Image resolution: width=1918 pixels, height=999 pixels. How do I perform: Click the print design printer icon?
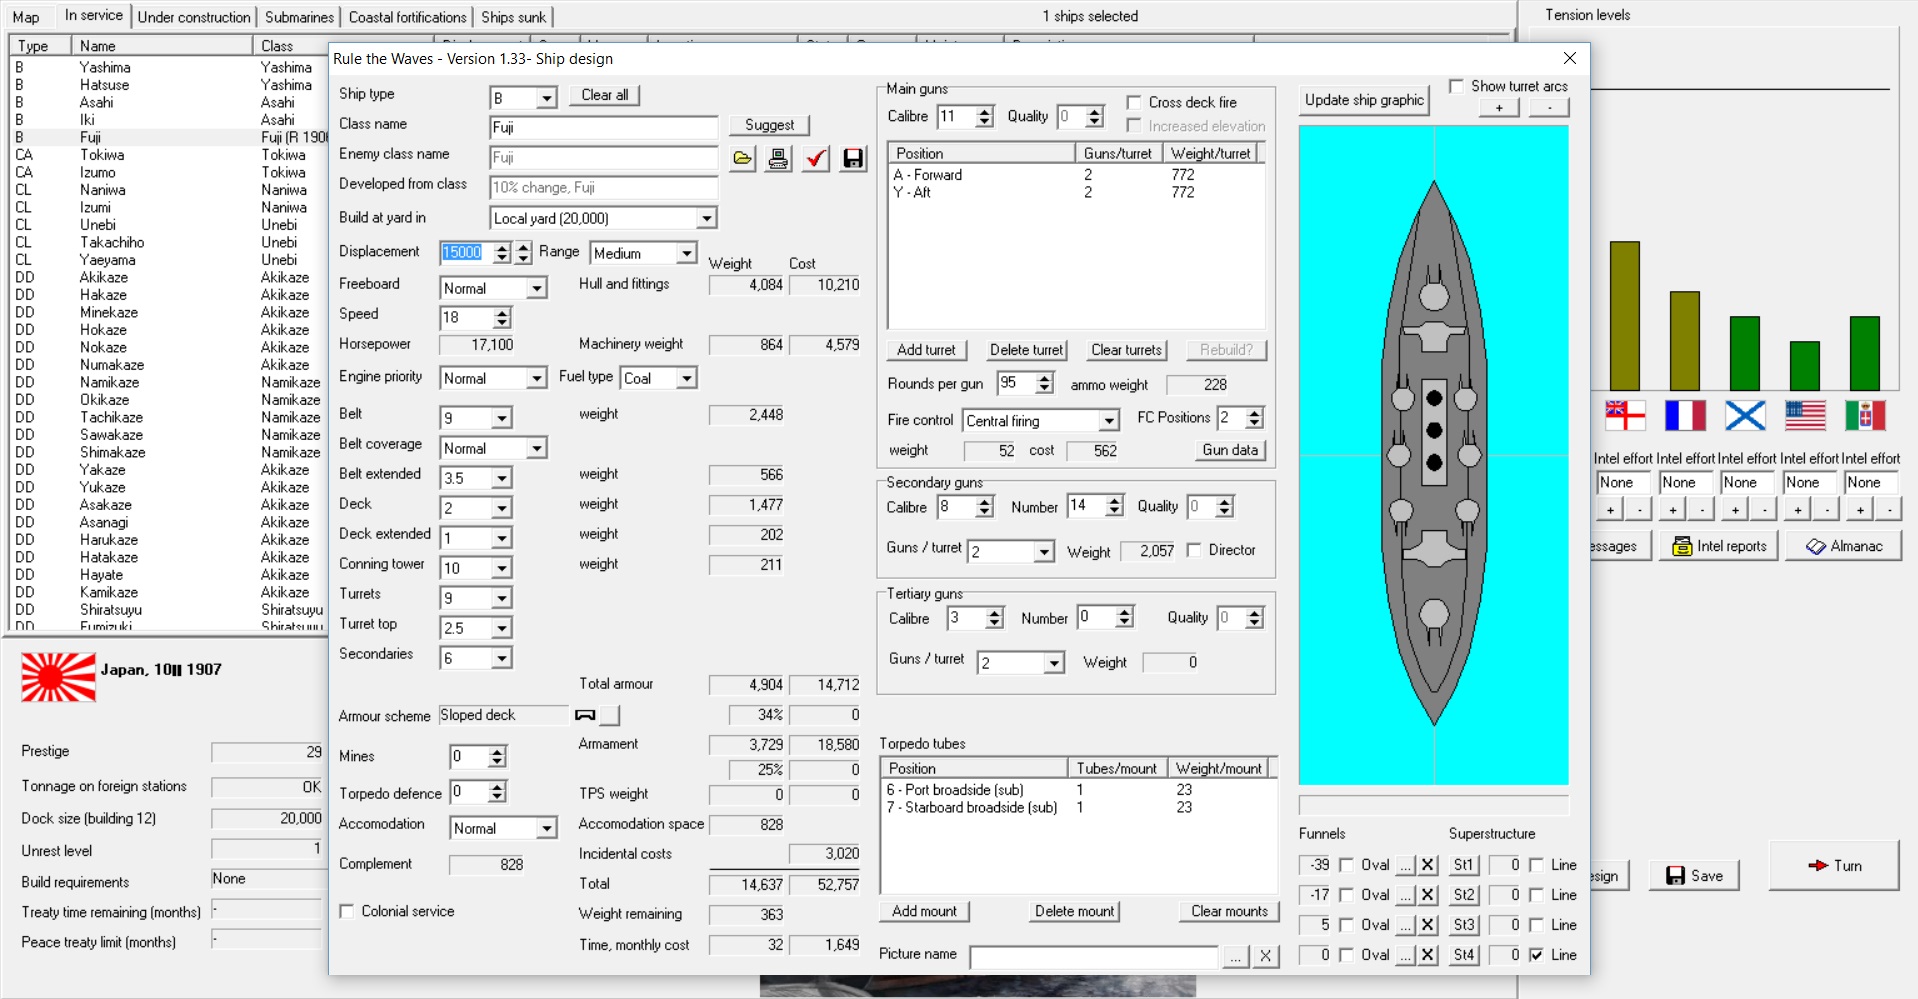click(x=778, y=158)
